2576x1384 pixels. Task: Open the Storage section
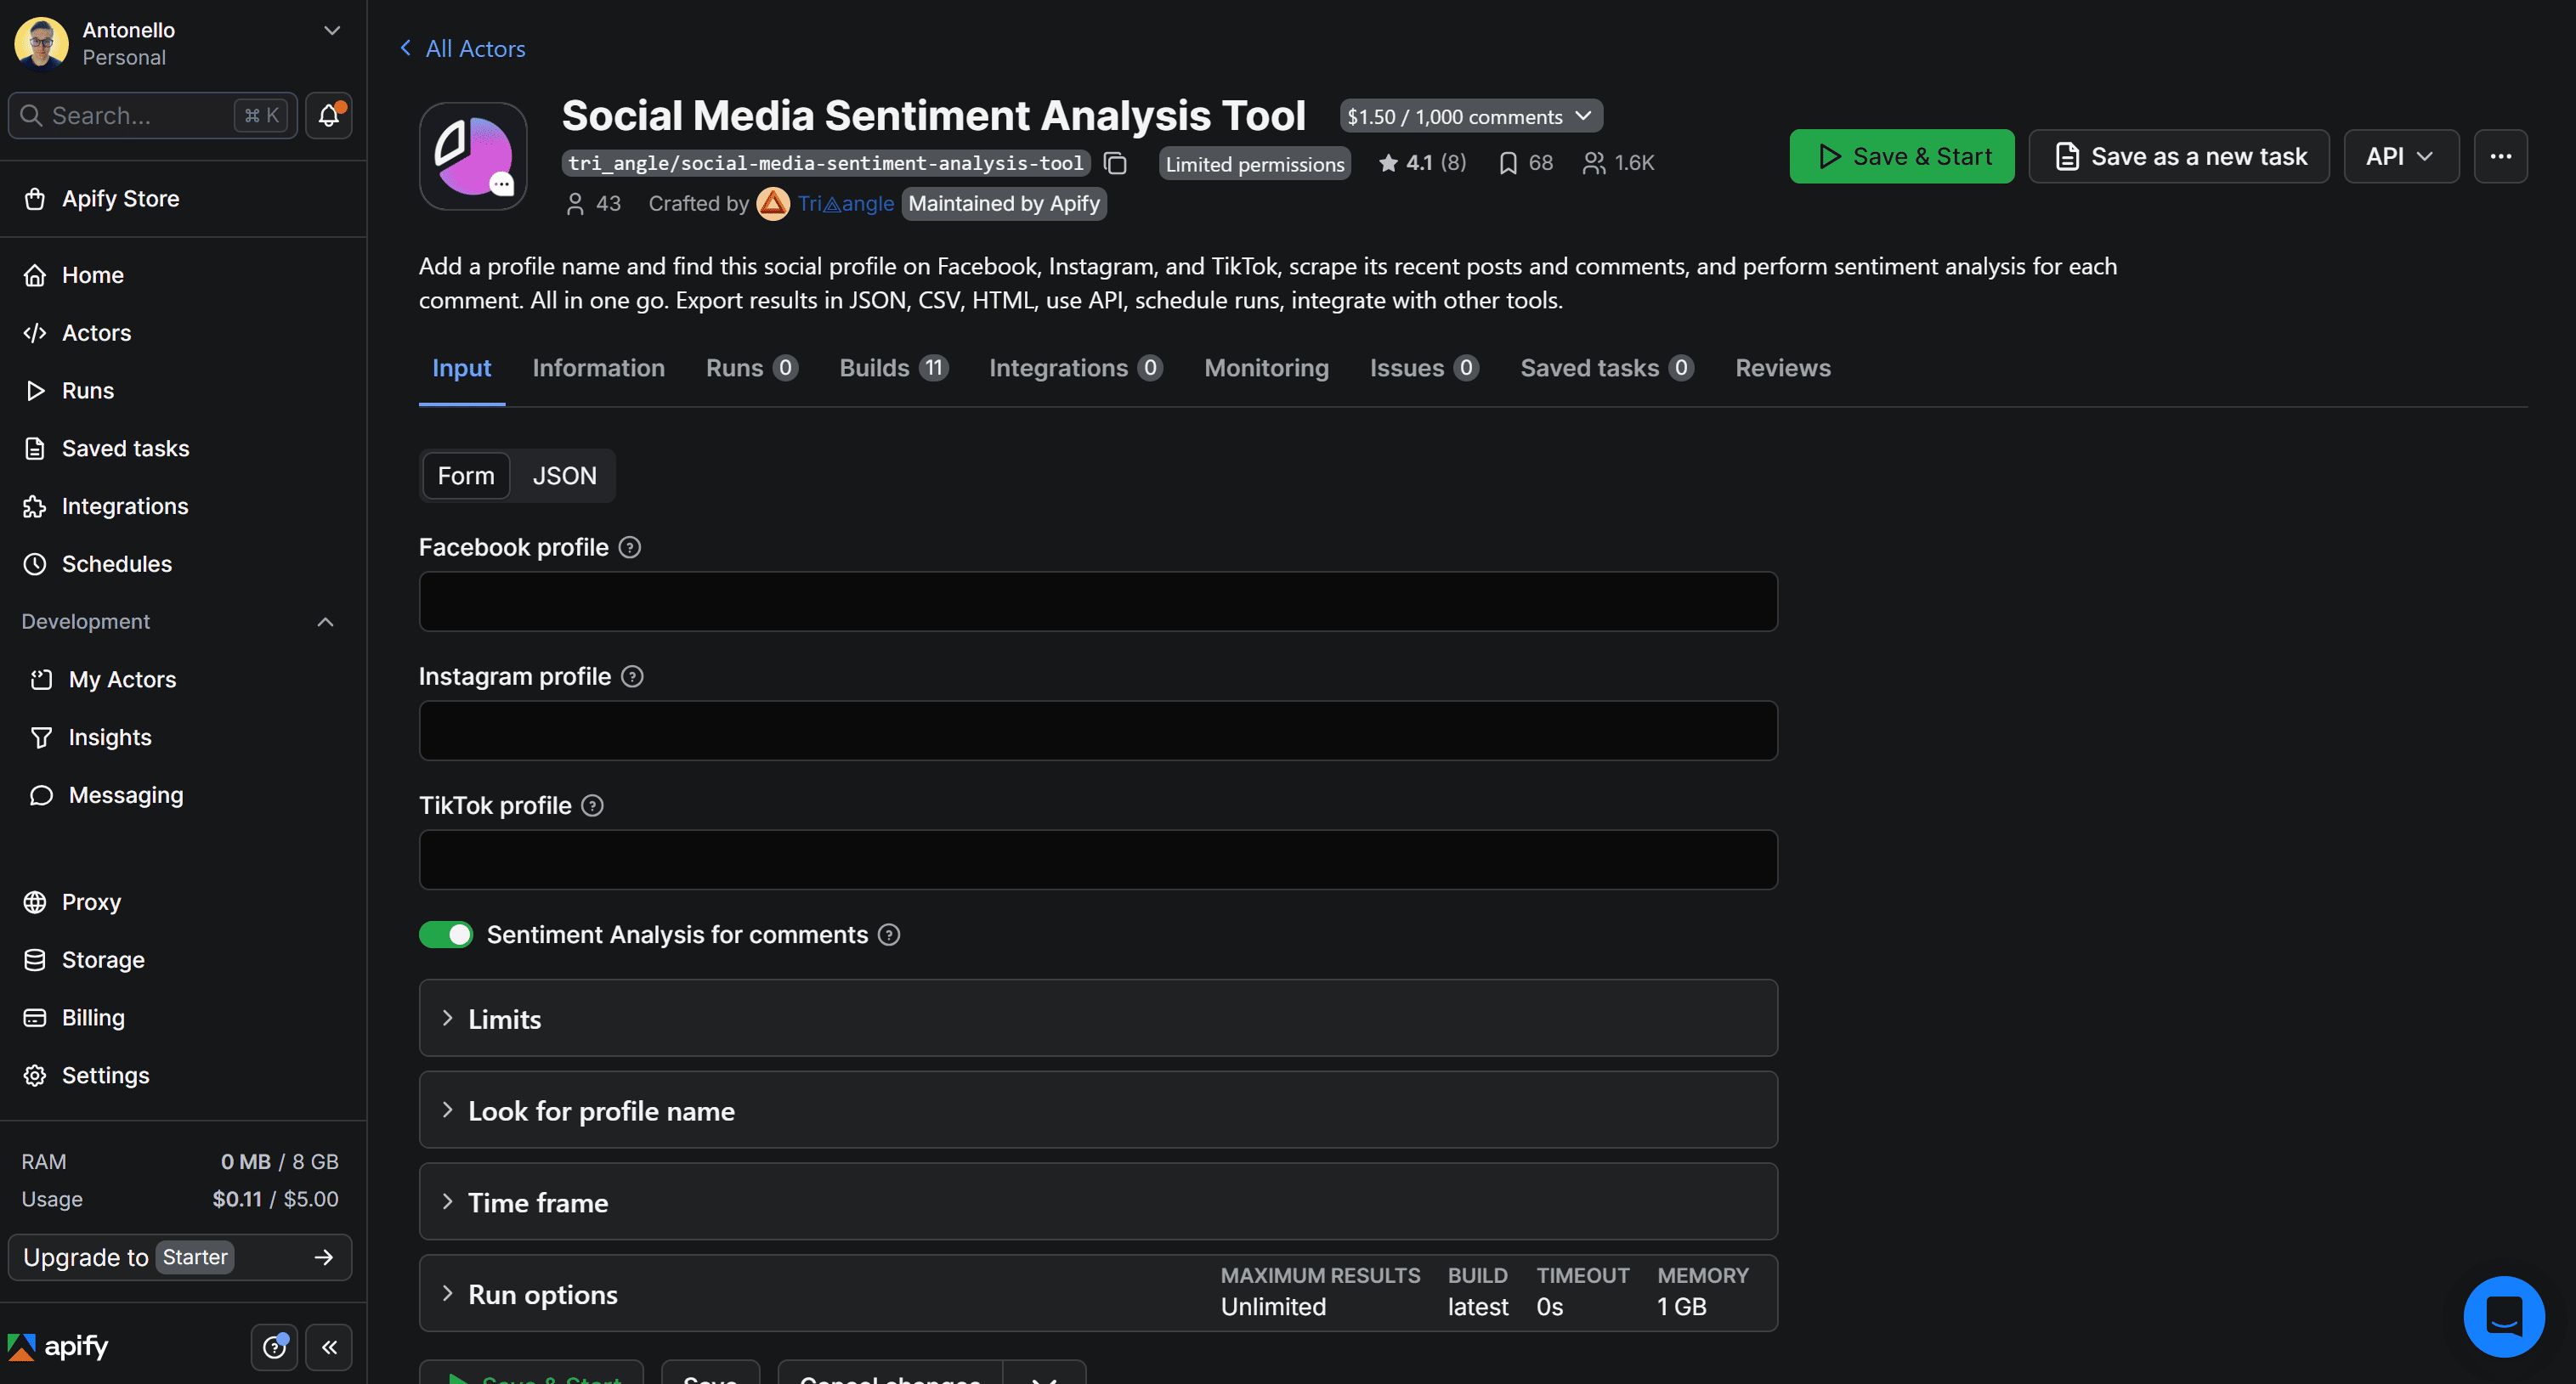tap(102, 959)
